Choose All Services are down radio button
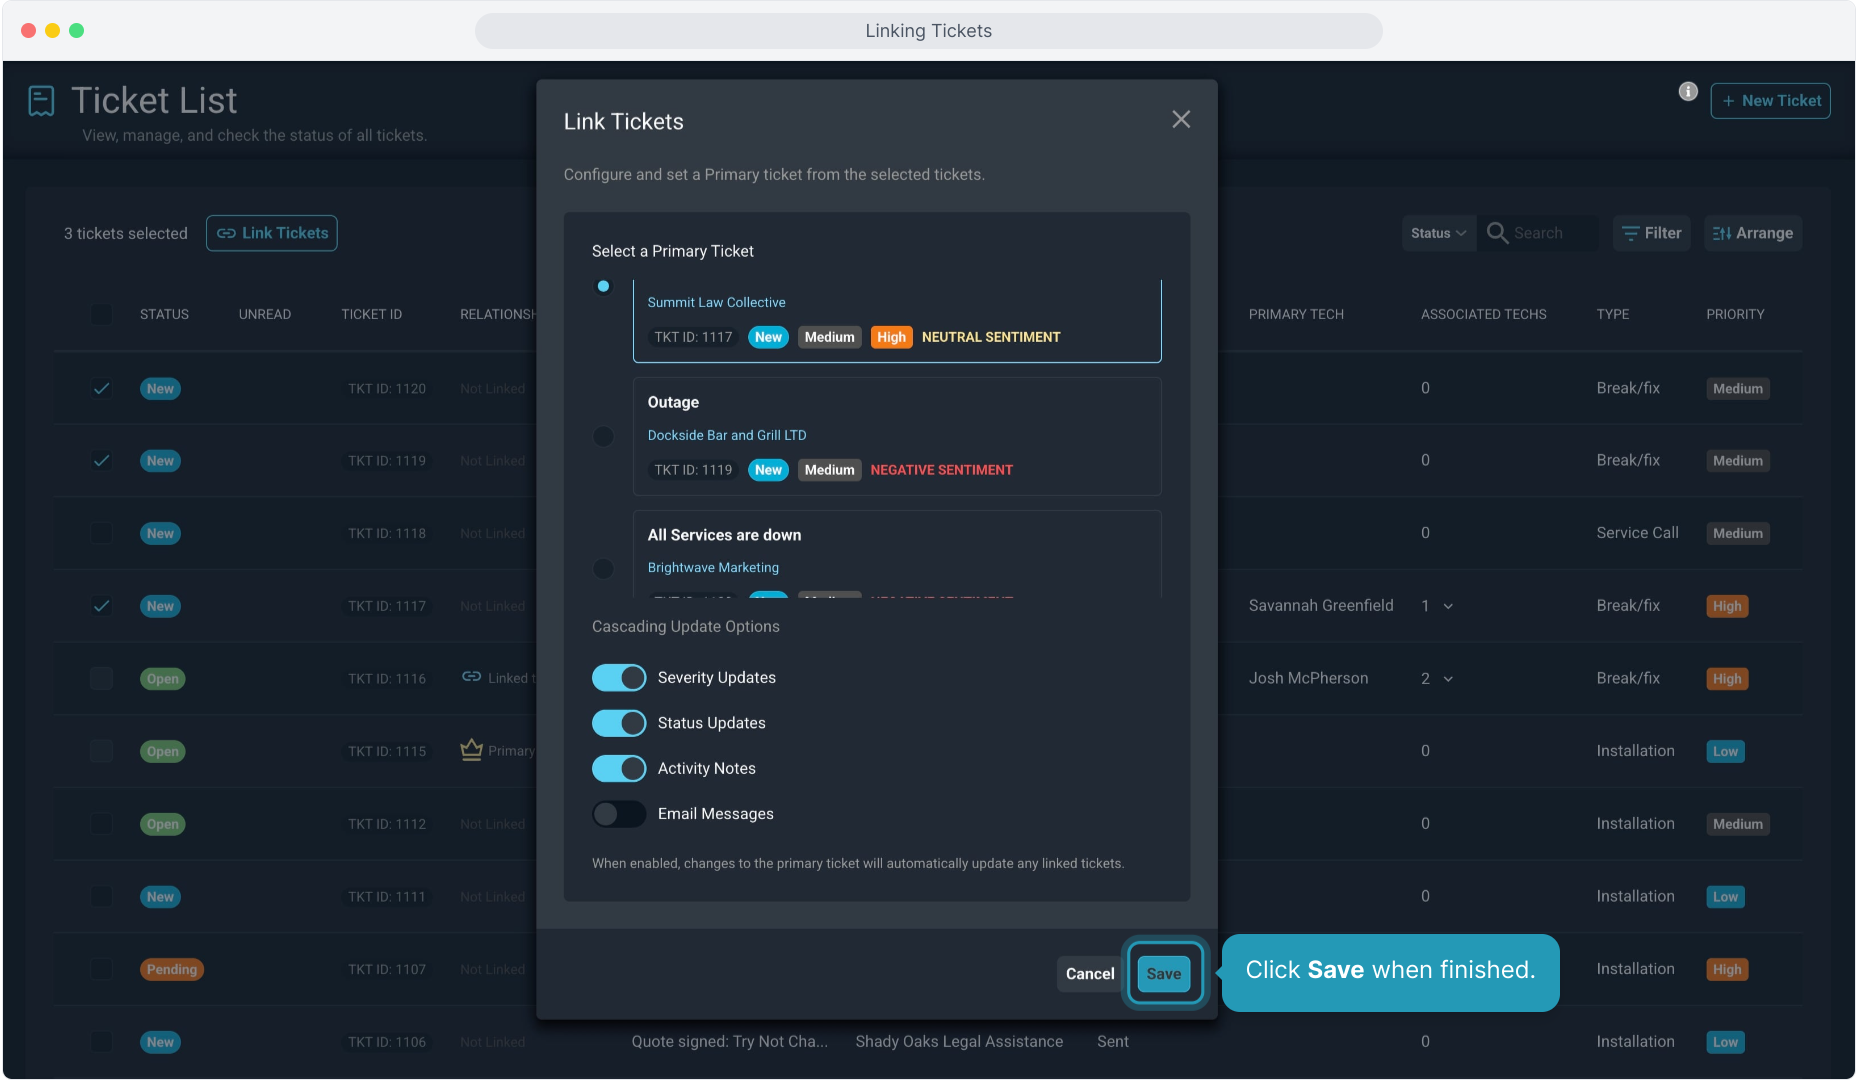This screenshot has width=1858, height=1080. click(603, 569)
